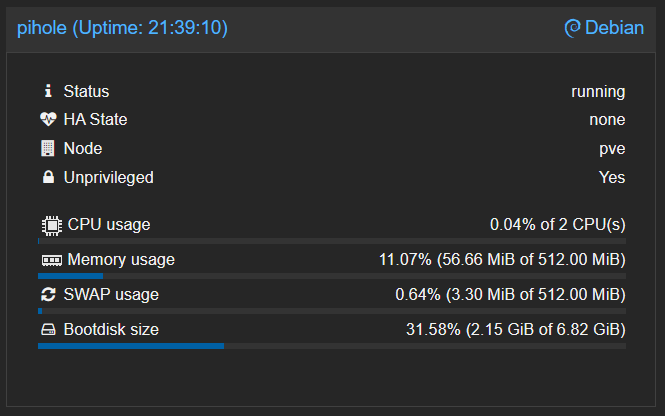Click the pihole uptime title
665x416 pixels.
122,28
